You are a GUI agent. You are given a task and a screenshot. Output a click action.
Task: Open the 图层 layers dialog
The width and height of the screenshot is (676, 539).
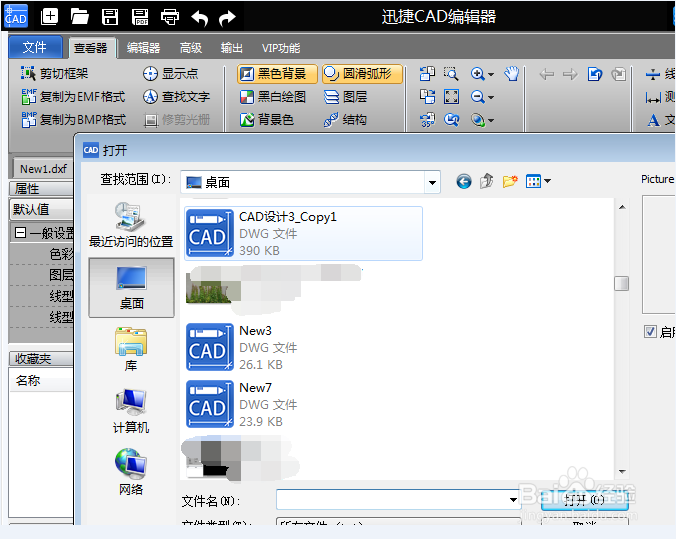(x=345, y=97)
